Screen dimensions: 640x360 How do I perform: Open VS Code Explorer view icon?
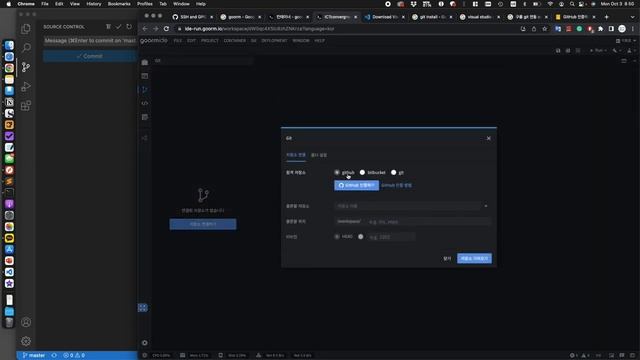26,29
